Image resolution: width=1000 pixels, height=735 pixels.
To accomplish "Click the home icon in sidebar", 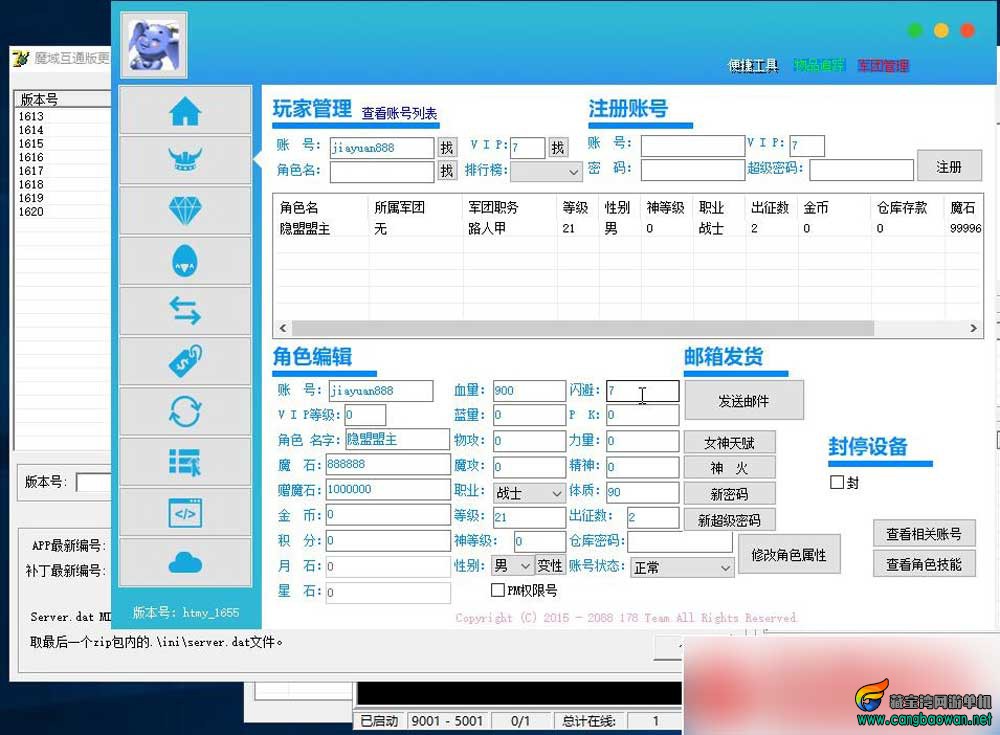I will coord(185,111).
